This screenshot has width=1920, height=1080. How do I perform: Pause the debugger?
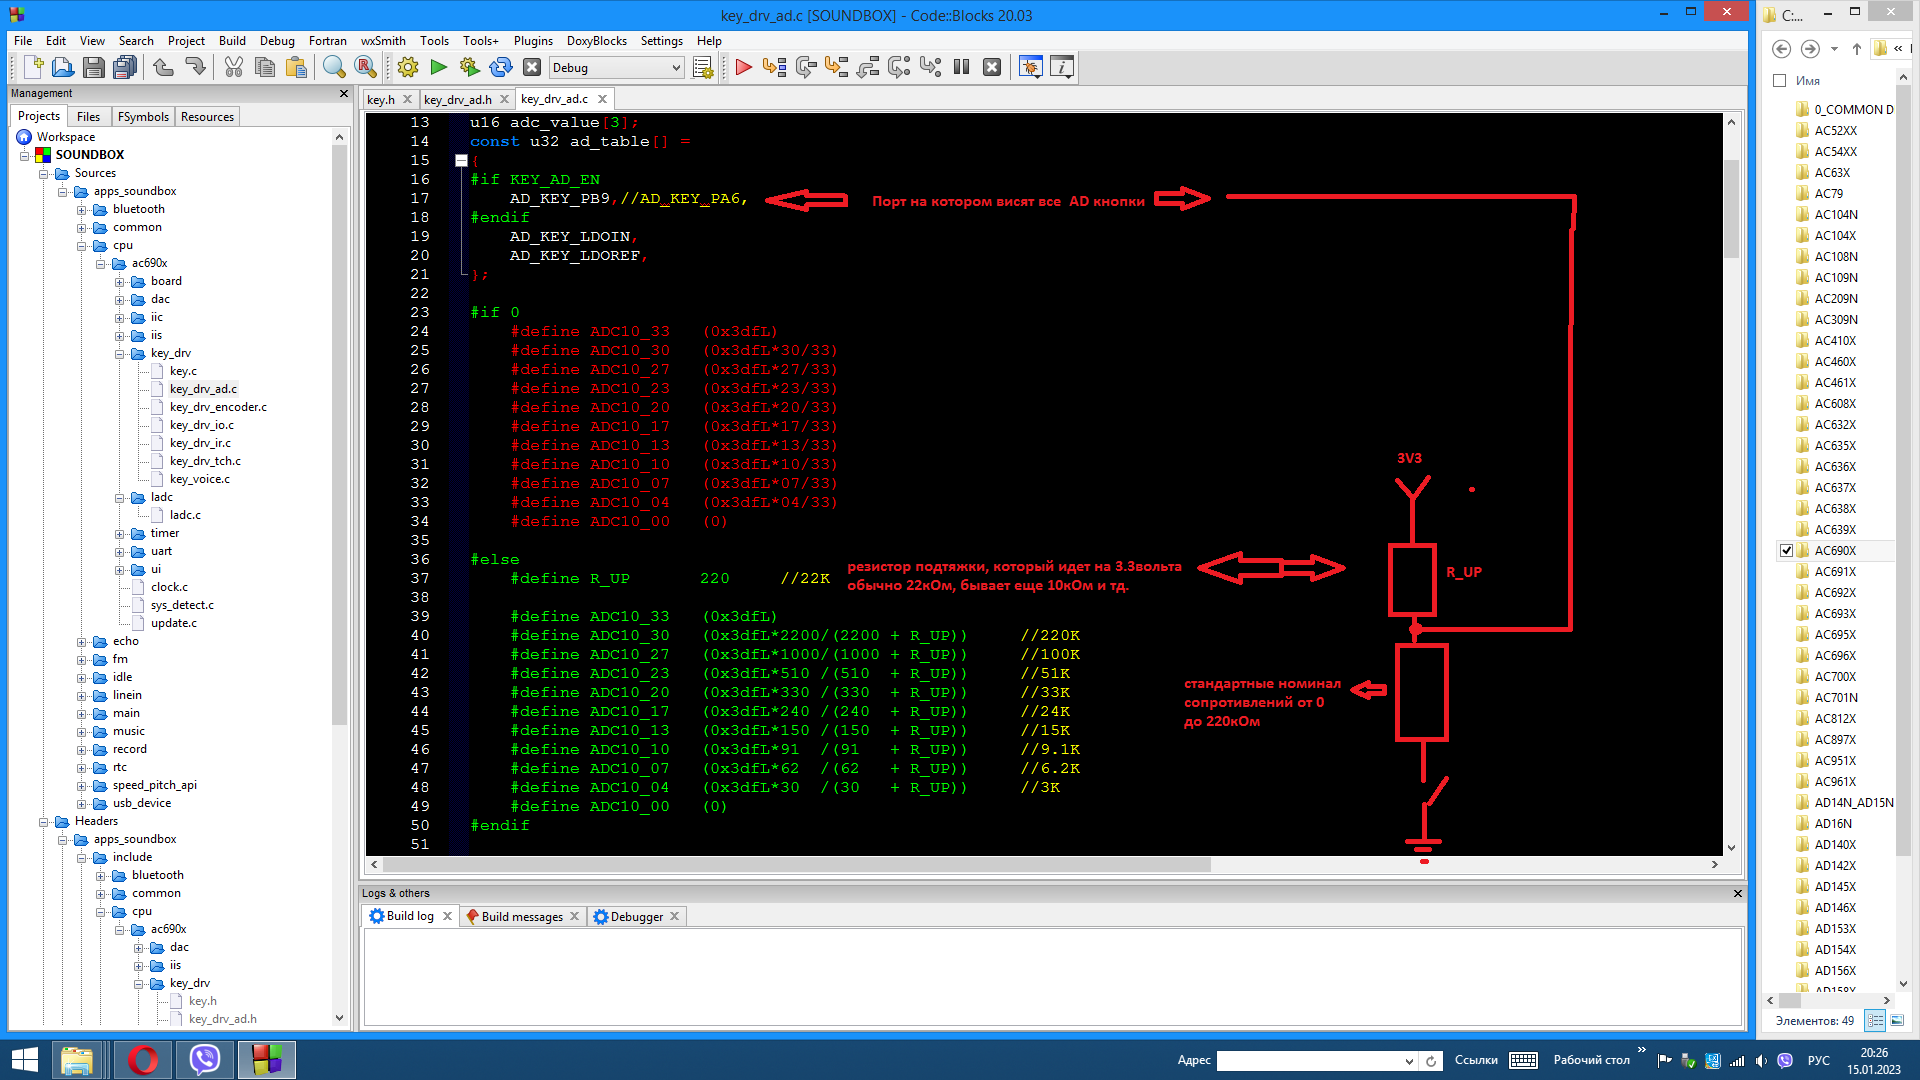[961, 67]
